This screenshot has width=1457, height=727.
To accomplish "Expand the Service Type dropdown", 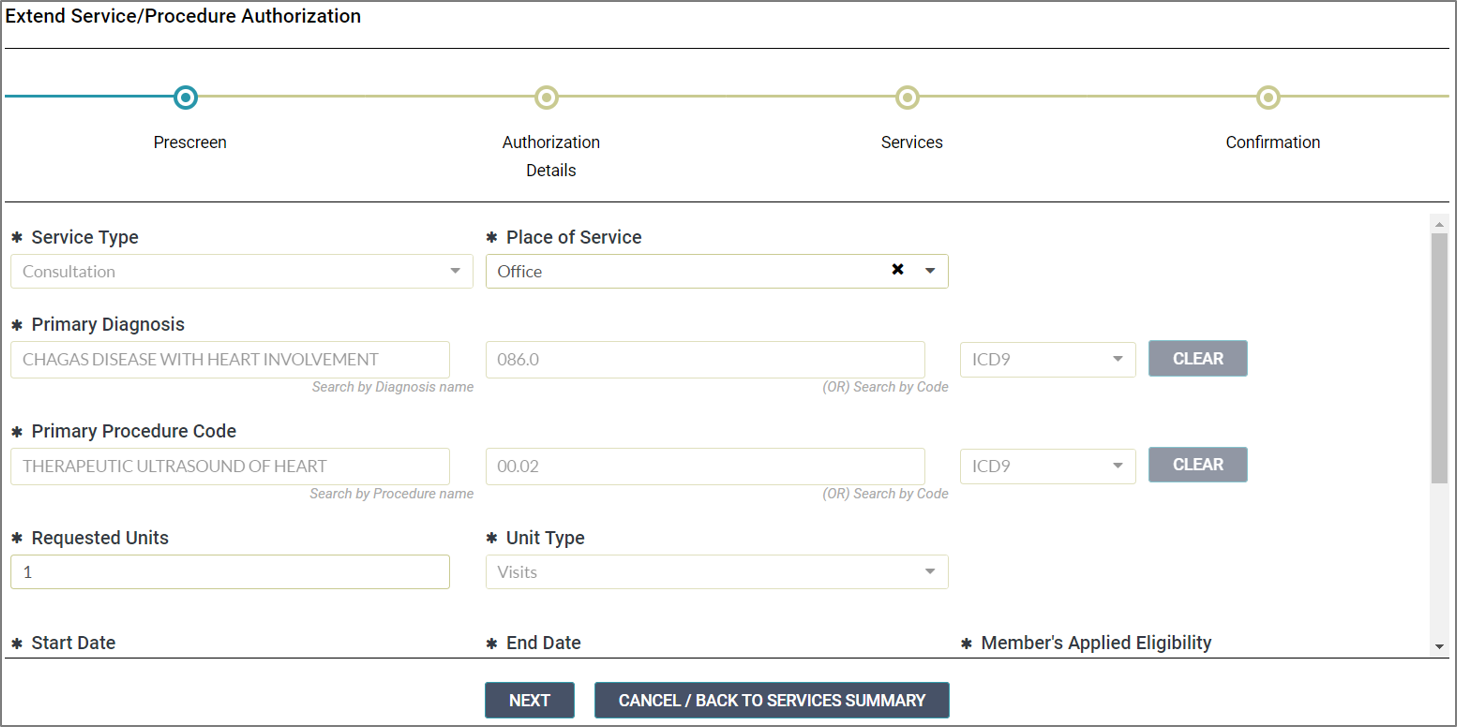I will pos(456,271).
